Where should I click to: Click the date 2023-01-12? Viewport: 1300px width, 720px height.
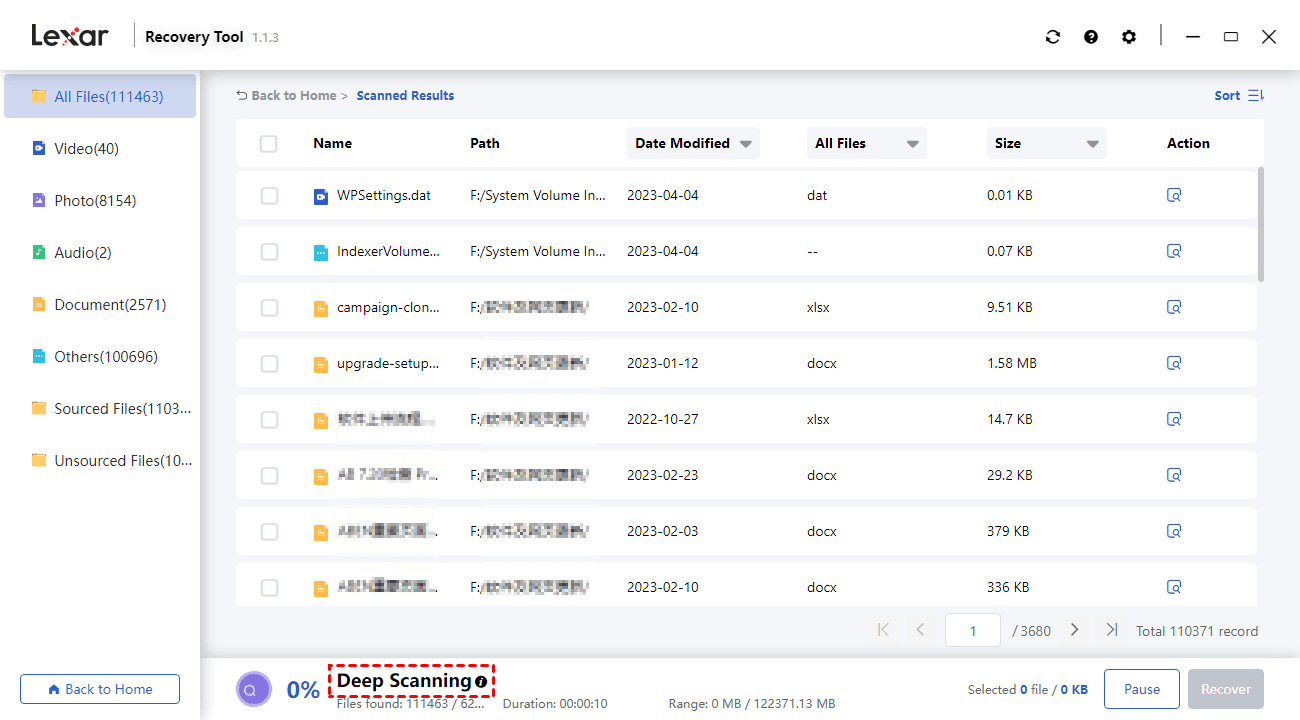click(x=663, y=364)
